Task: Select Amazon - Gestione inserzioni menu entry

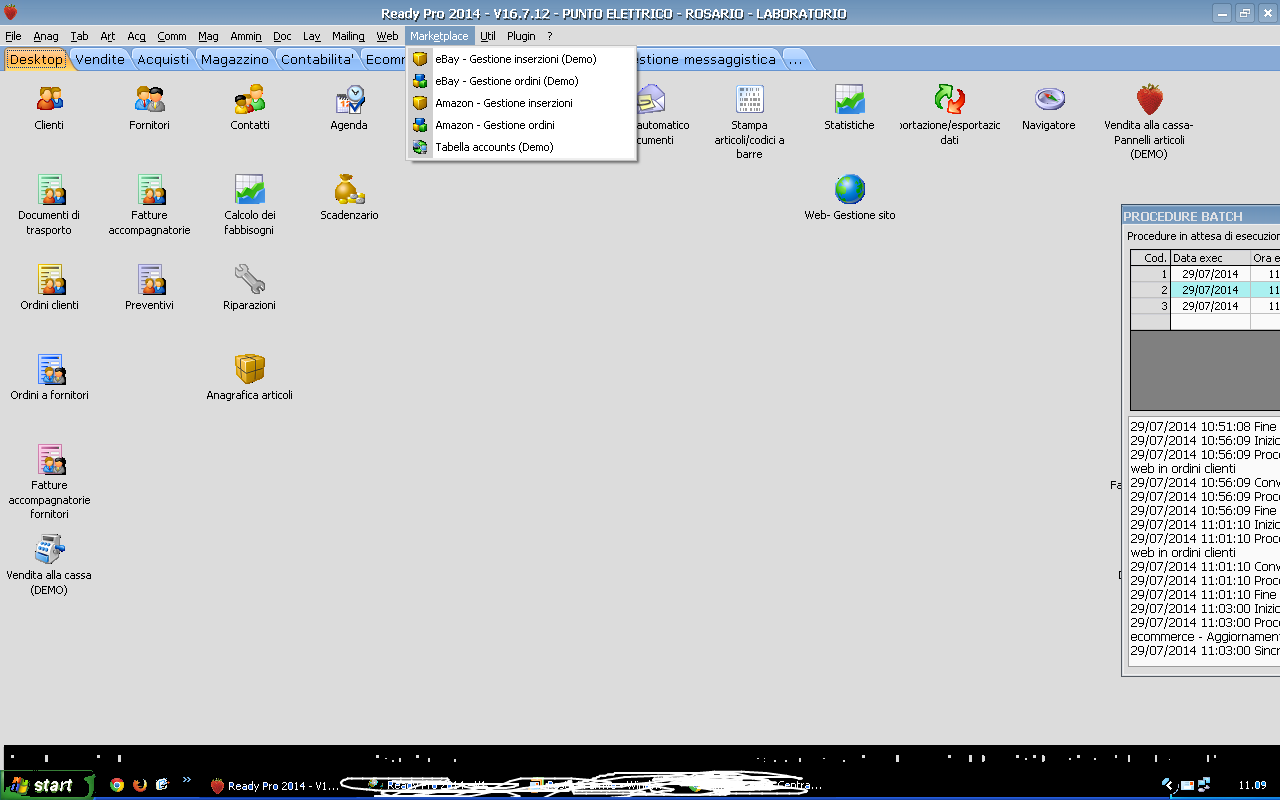Action: click(x=504, y=103)
